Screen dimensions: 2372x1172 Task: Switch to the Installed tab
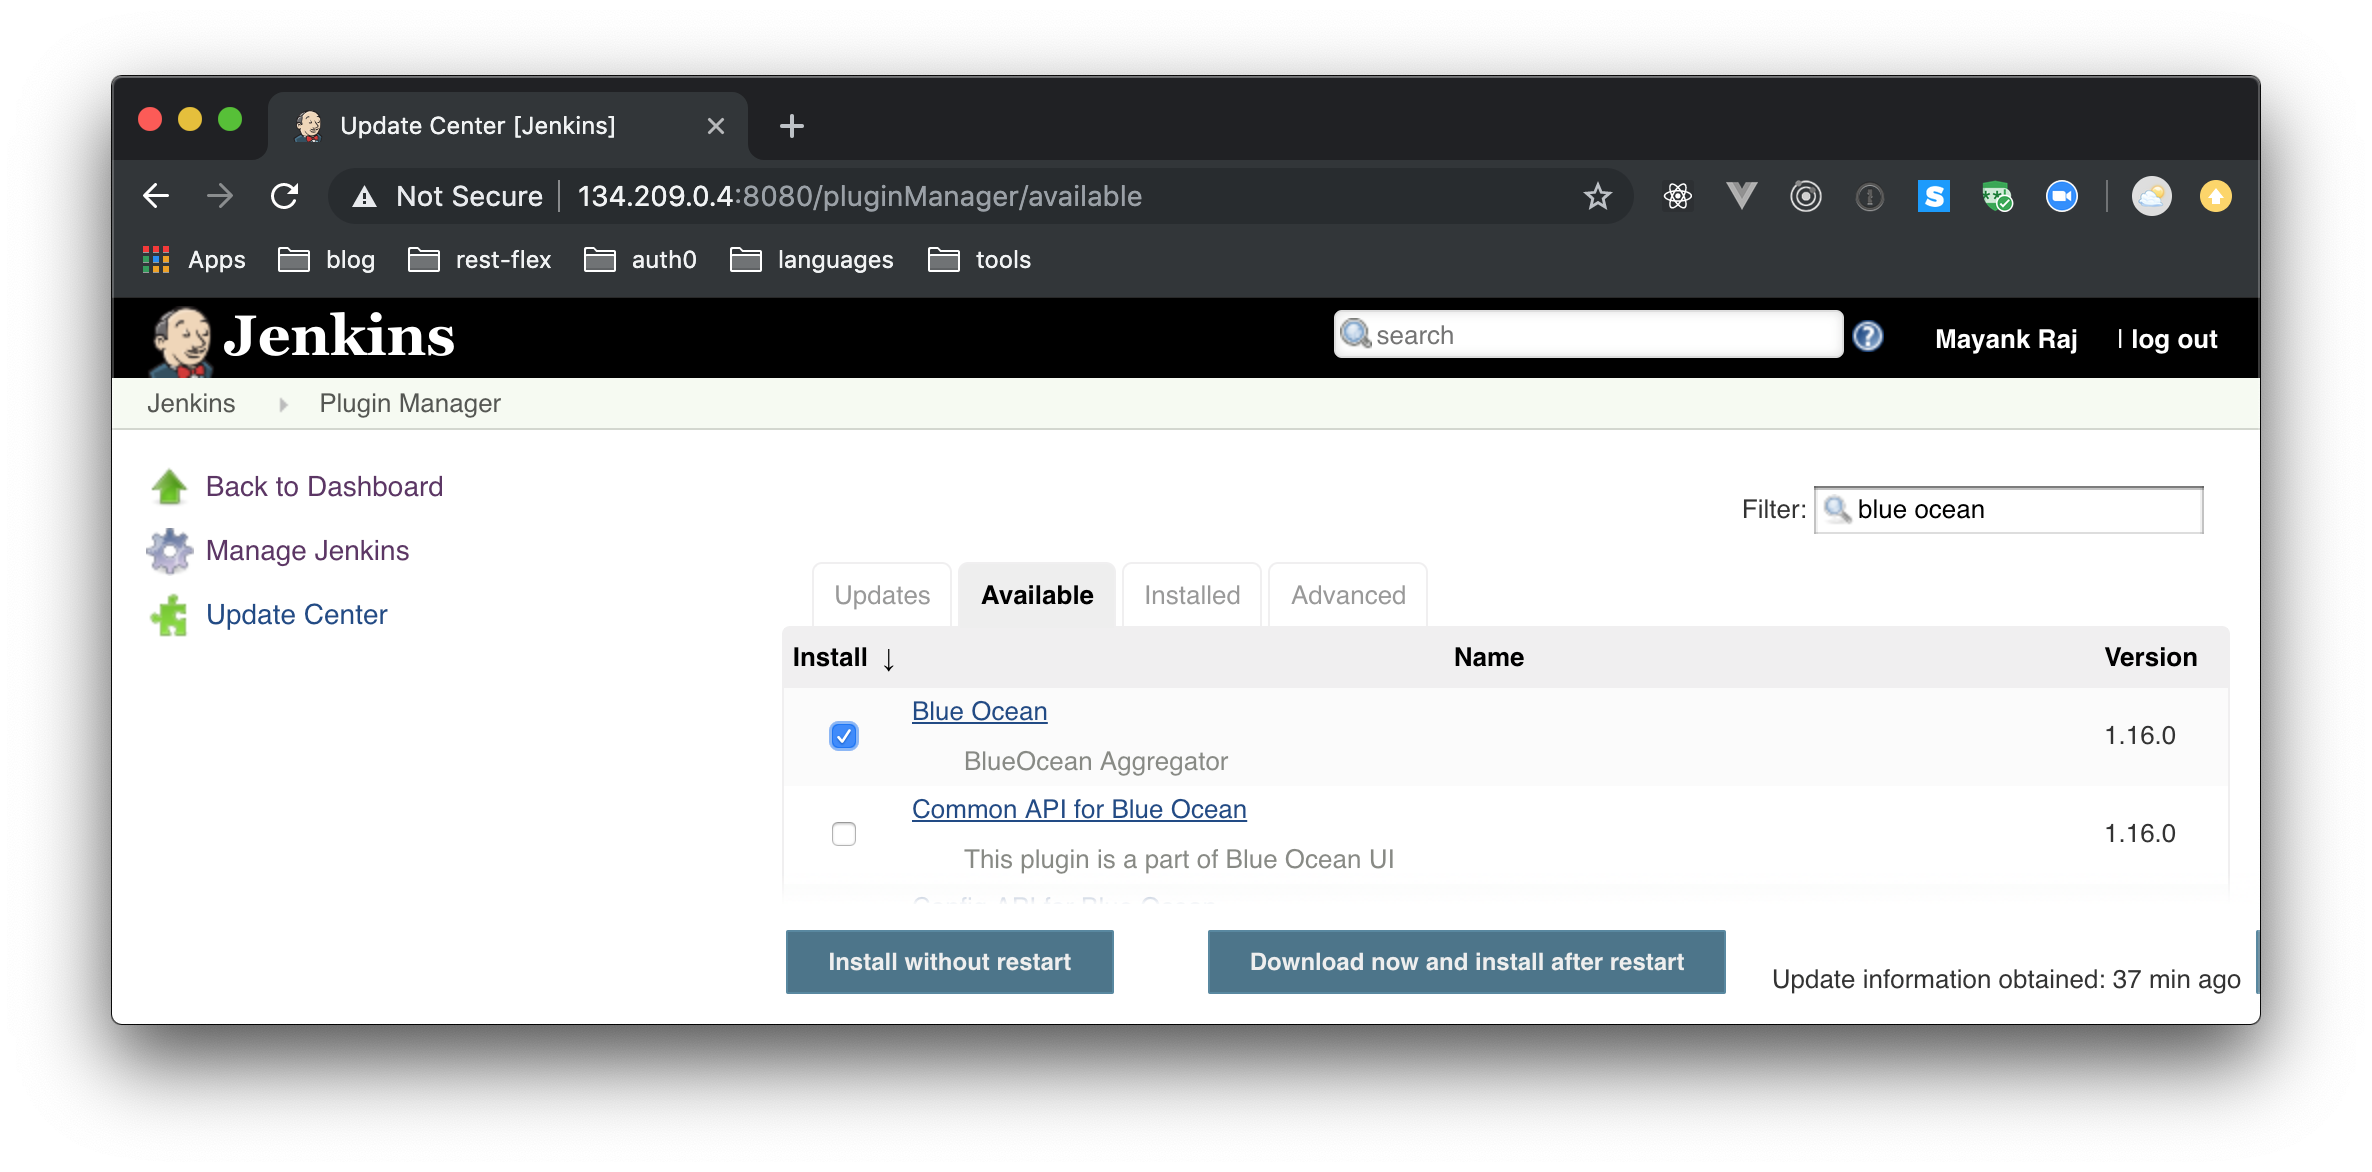(x=1191, y=595)
